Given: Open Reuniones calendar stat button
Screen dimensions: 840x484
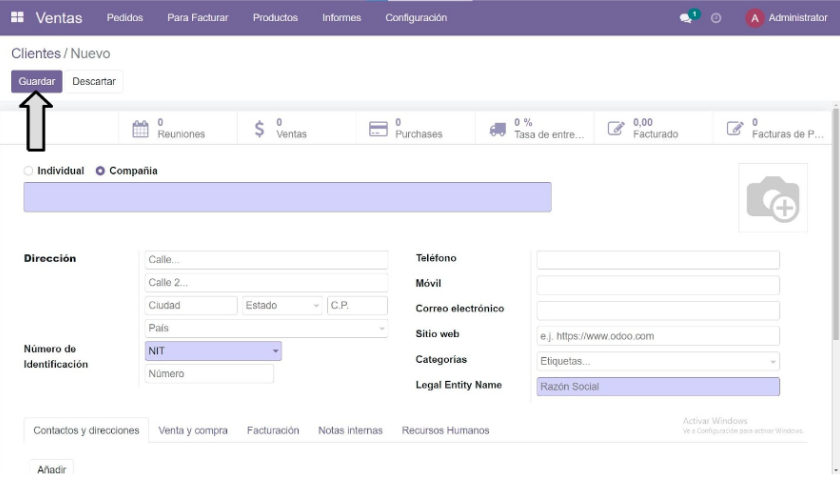Looking at the screenshot, I should (x=178, y=129).
